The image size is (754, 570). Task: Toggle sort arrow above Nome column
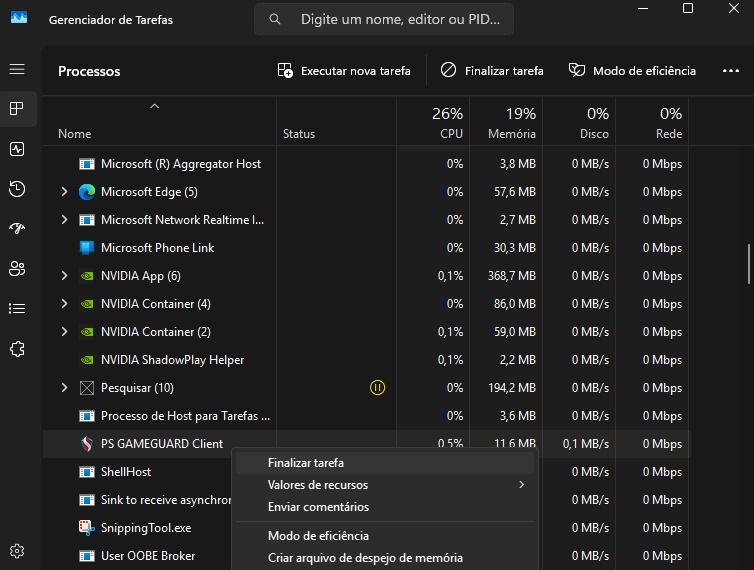click(154, 106)
